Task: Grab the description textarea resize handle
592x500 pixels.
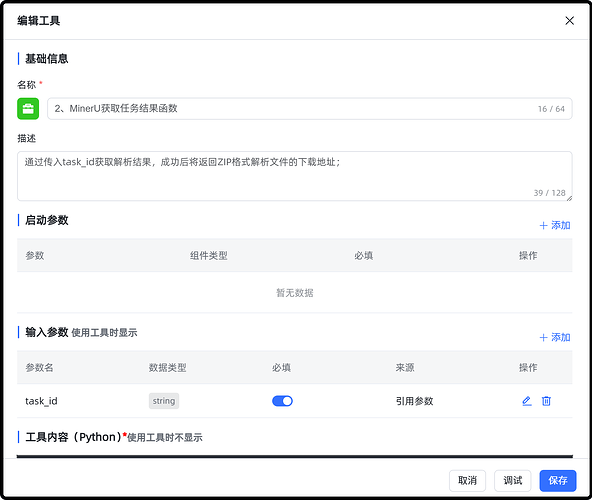Action: 569,198
